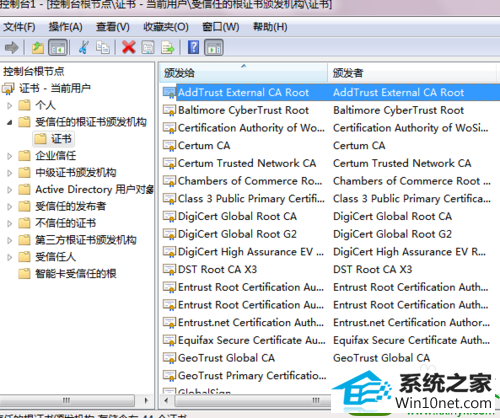Click certificate icon beside Chambers of Commerce Ro...

click(169, 181)
